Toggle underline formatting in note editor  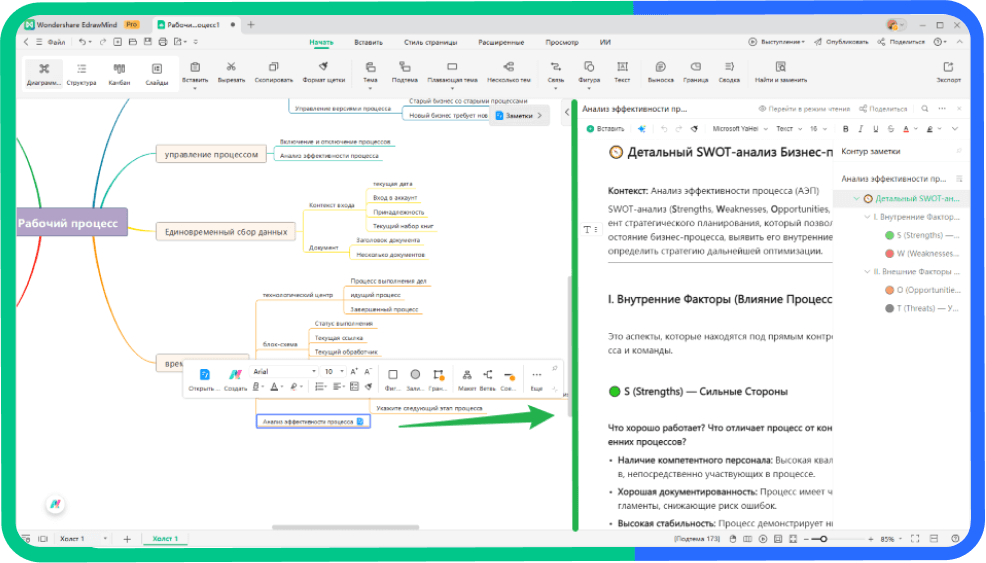click(876, 129)
